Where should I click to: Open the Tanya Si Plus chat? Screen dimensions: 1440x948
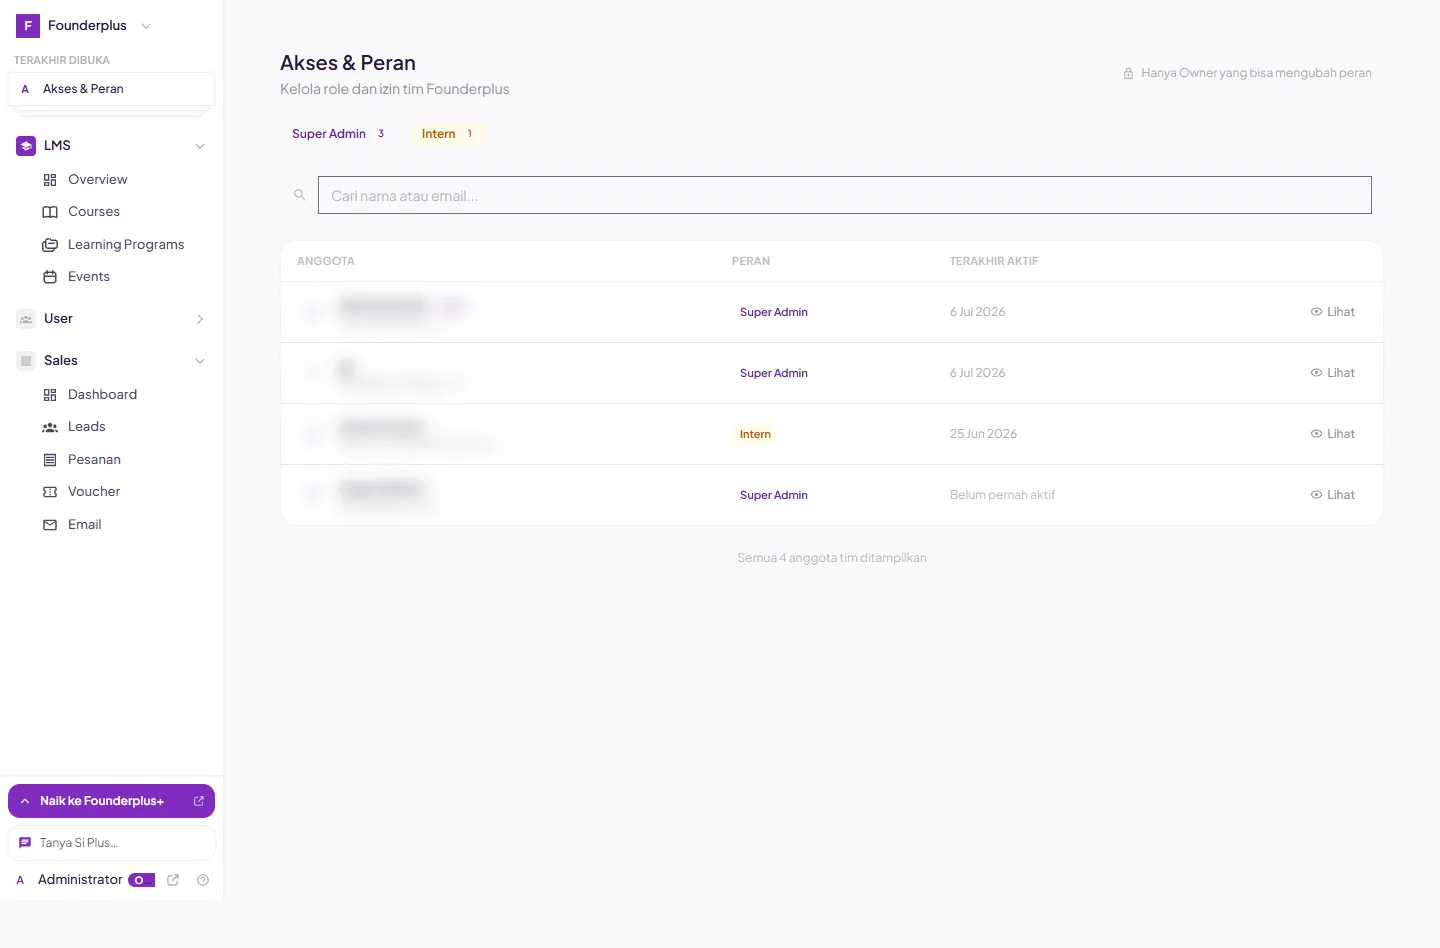(111, 843)
